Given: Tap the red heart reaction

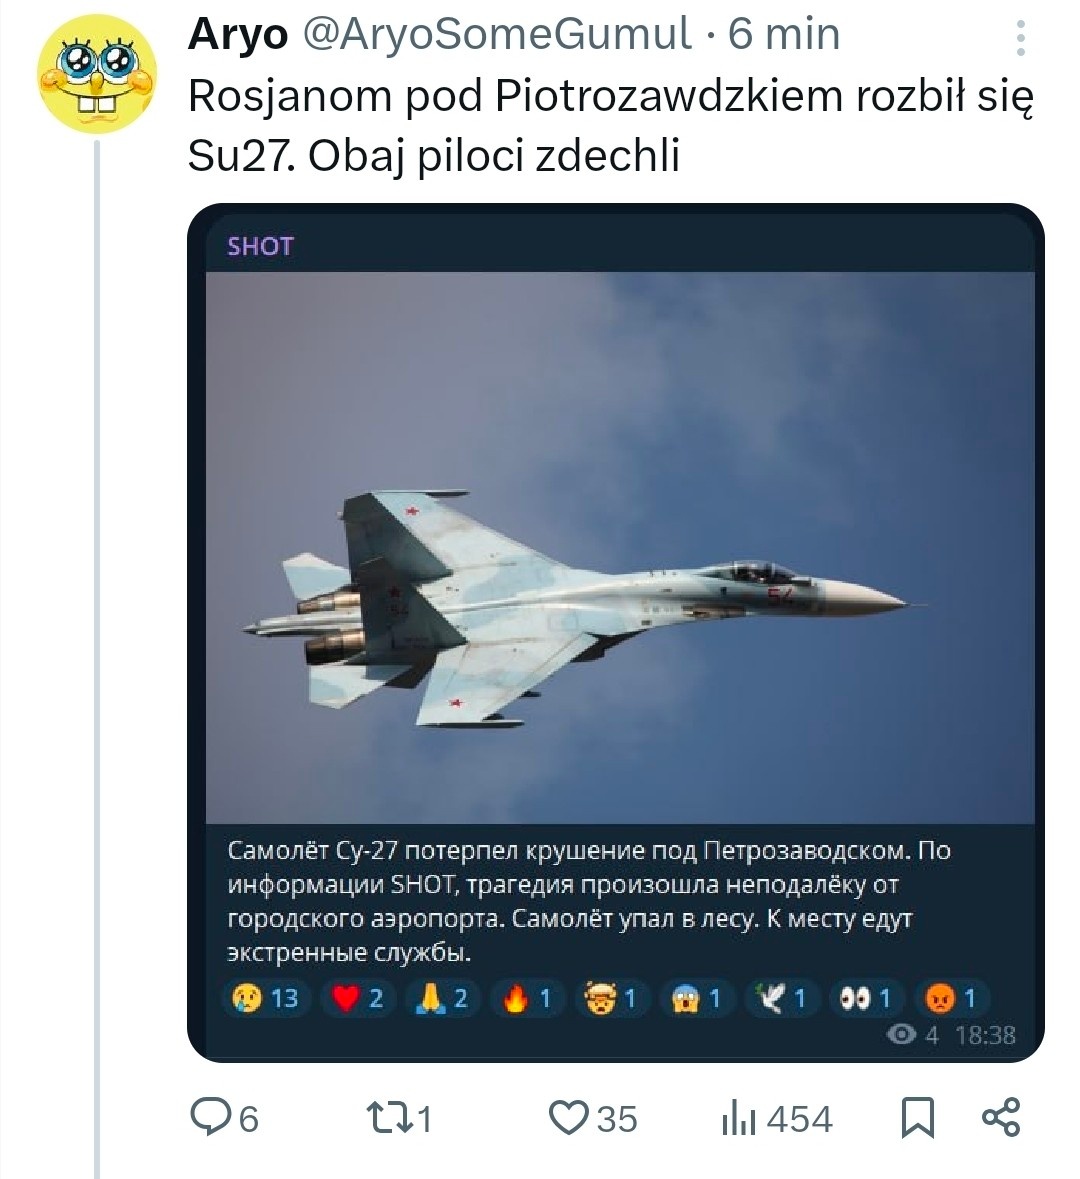Looking at the screenshot, I should [x=358, y=998].
